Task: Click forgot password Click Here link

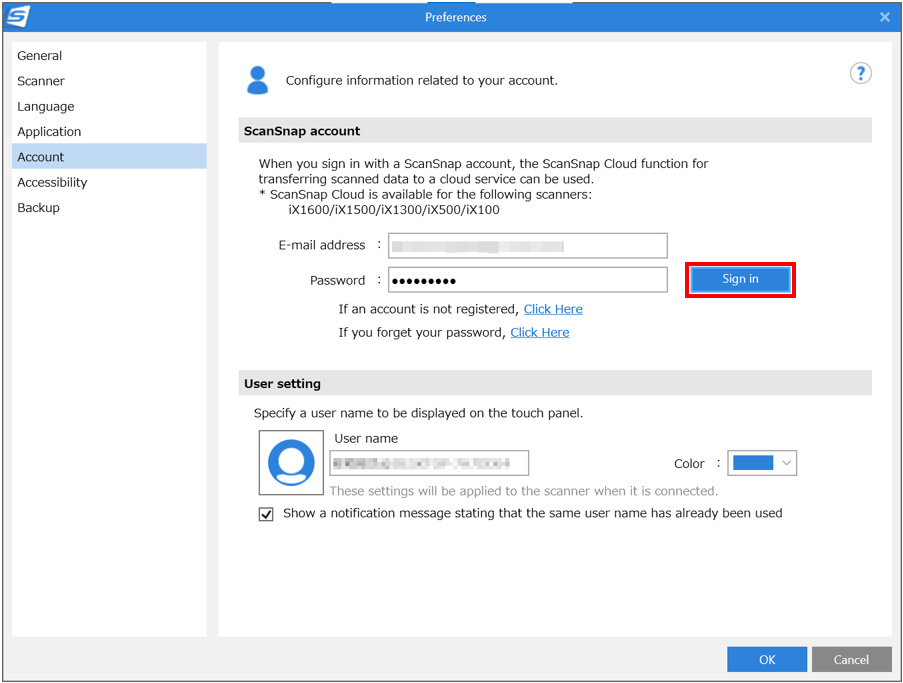Action: coord(540,332)
